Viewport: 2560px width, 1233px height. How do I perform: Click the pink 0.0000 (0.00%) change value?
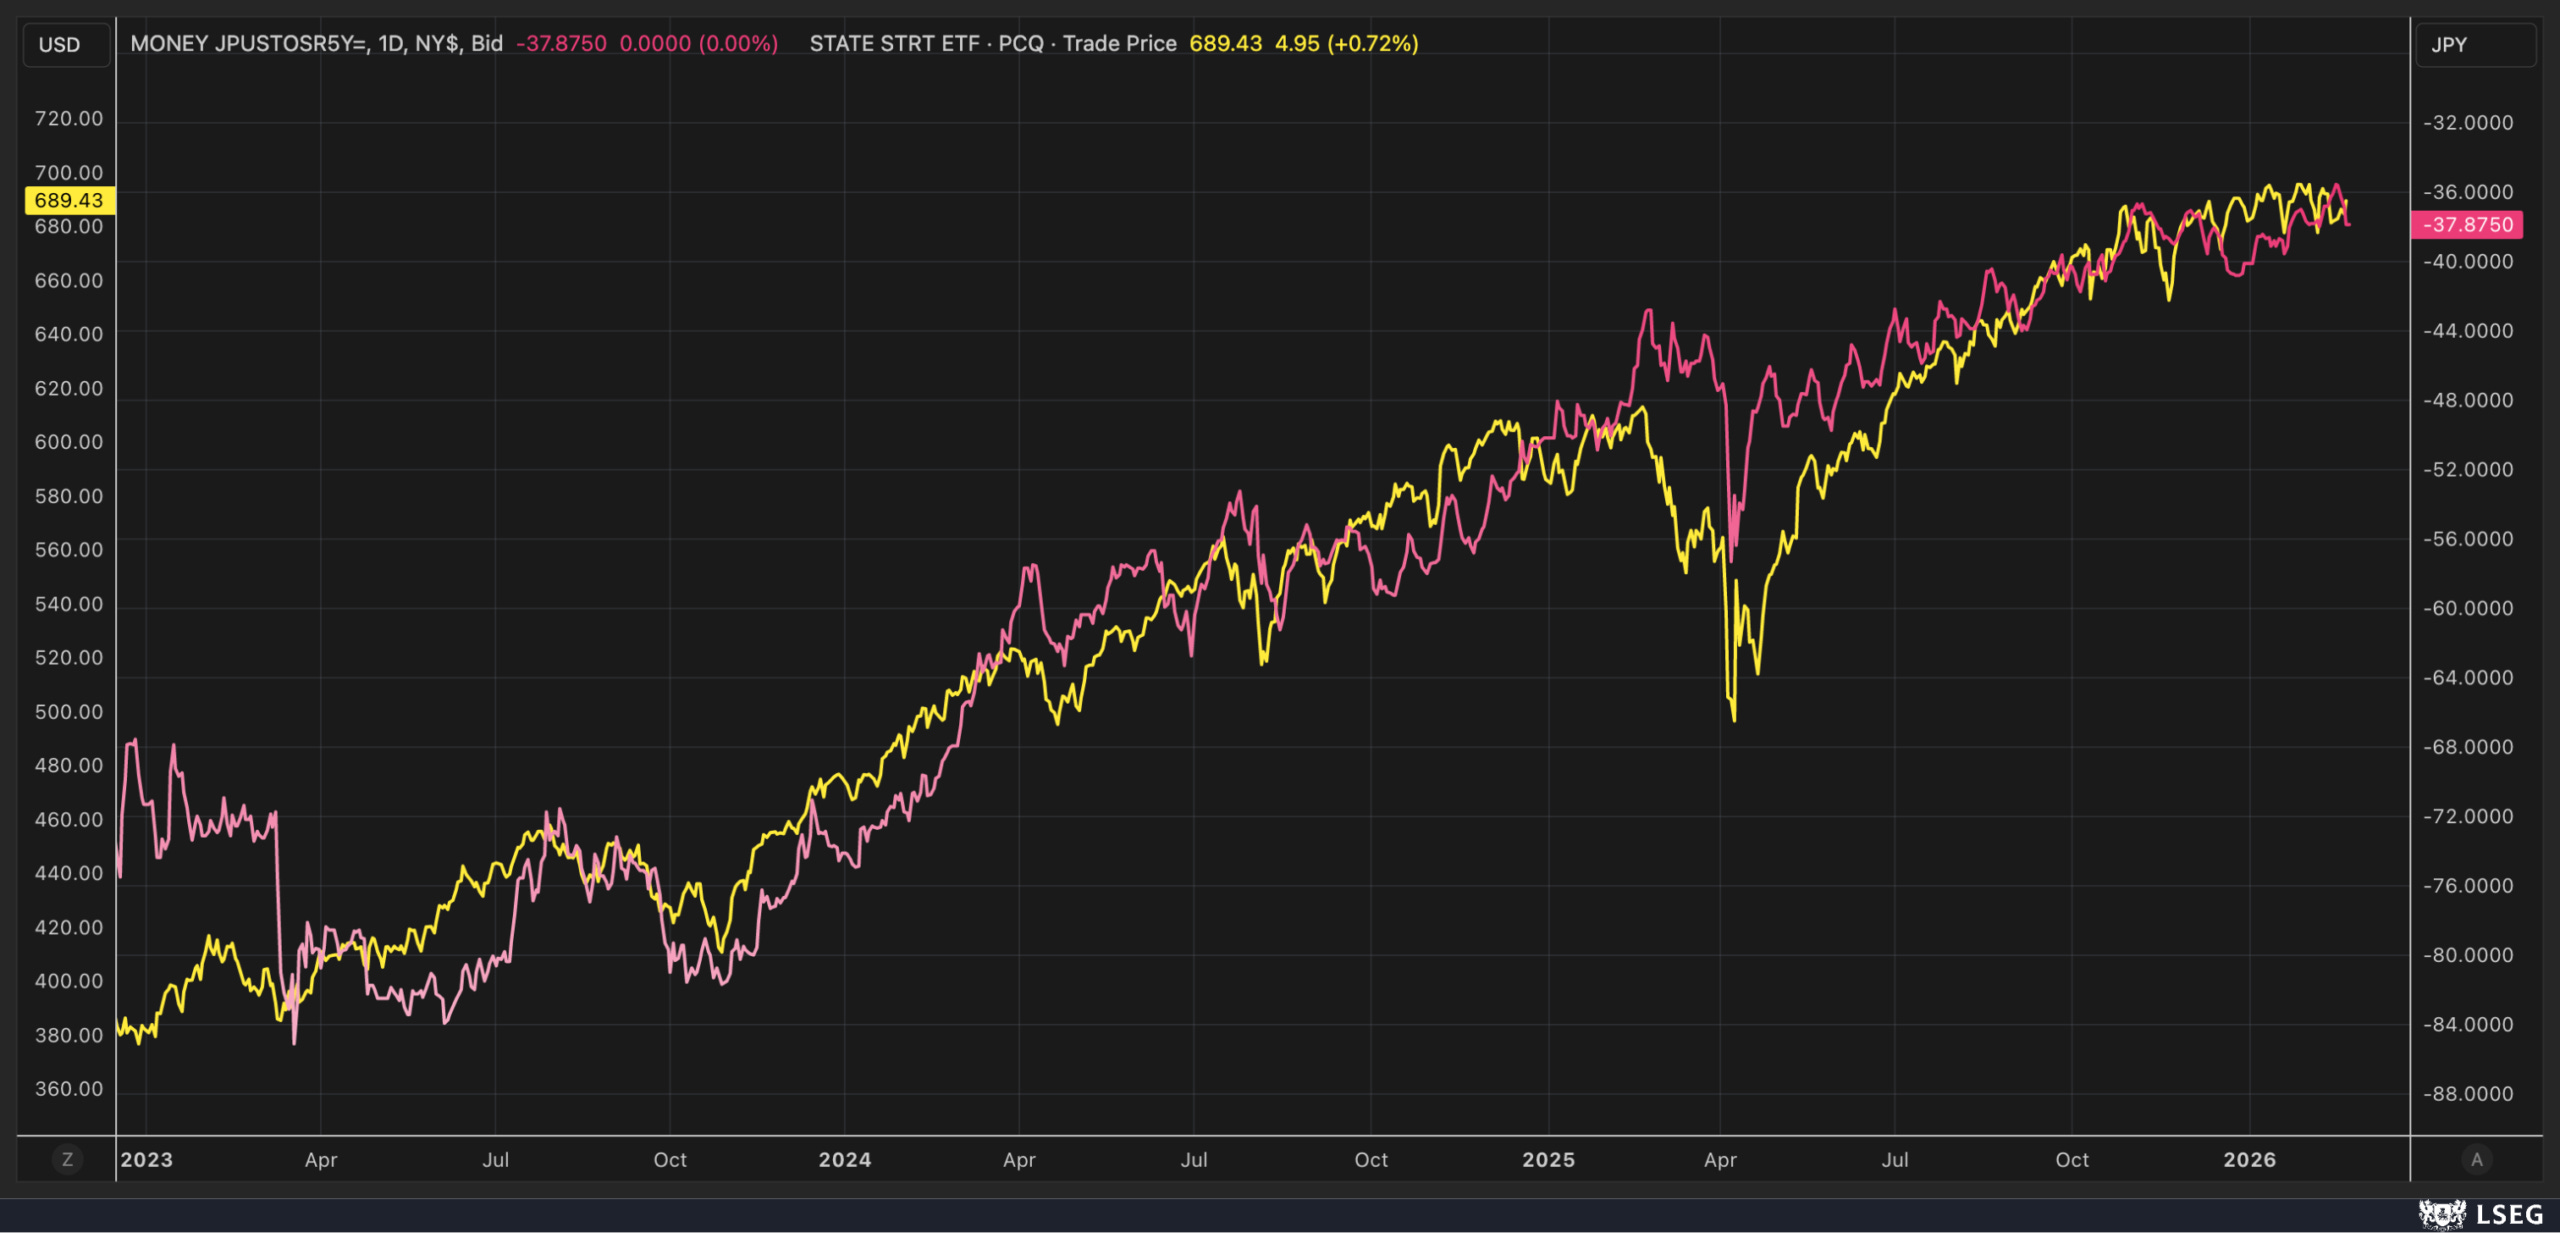point(698,44)
